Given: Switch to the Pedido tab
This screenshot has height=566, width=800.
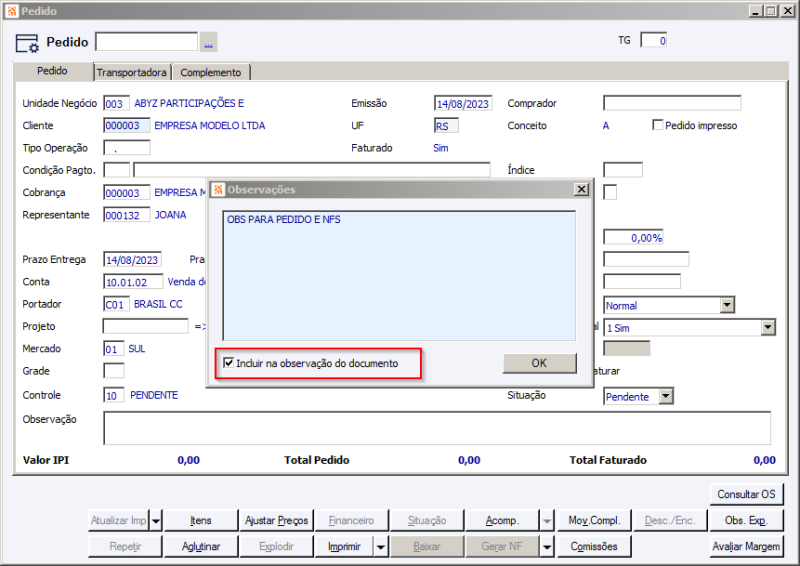Looking at the screenshot, I should [x=52, y=71].
